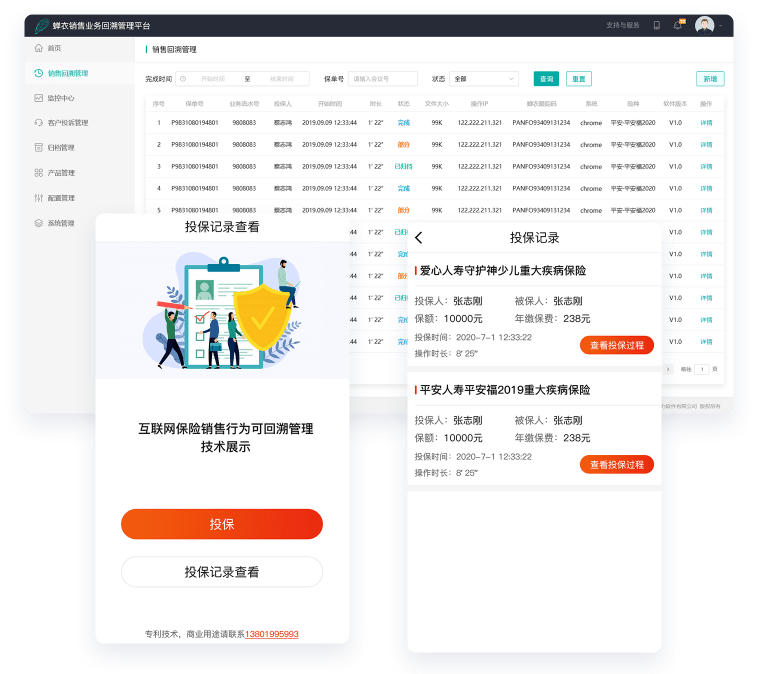The image size is (758, 674).
Task: Click 已归档 status in row 3
Action: [404, 166]
